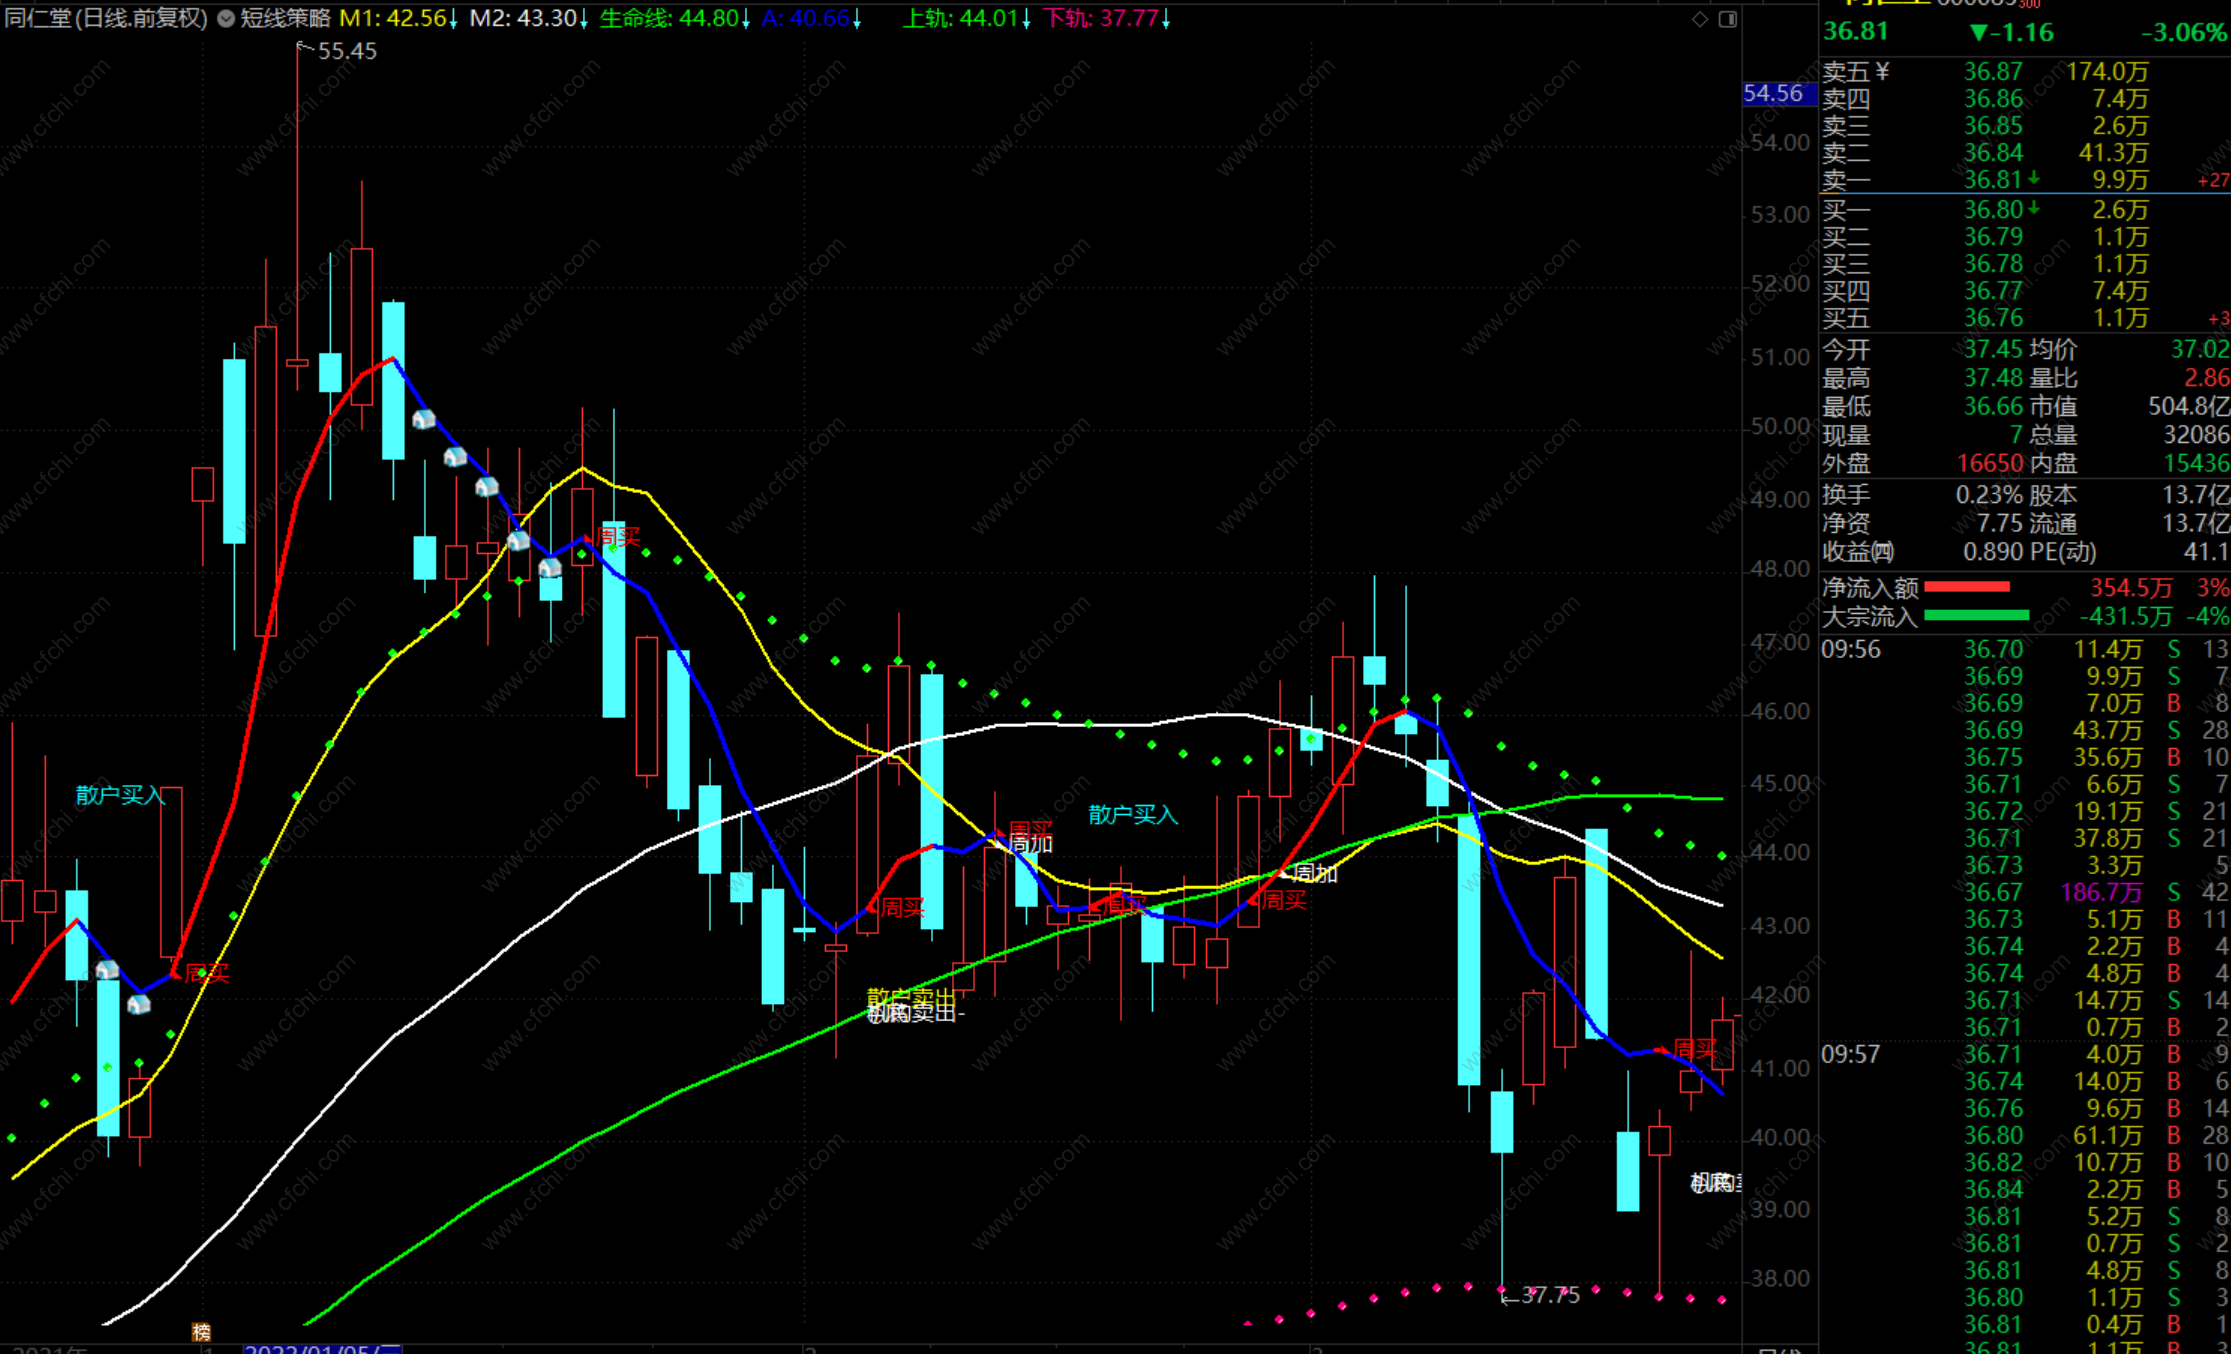The image size is (2231, 1354).
Task: Click the house marker by the 散户买入 label
Action: point(107,970)
